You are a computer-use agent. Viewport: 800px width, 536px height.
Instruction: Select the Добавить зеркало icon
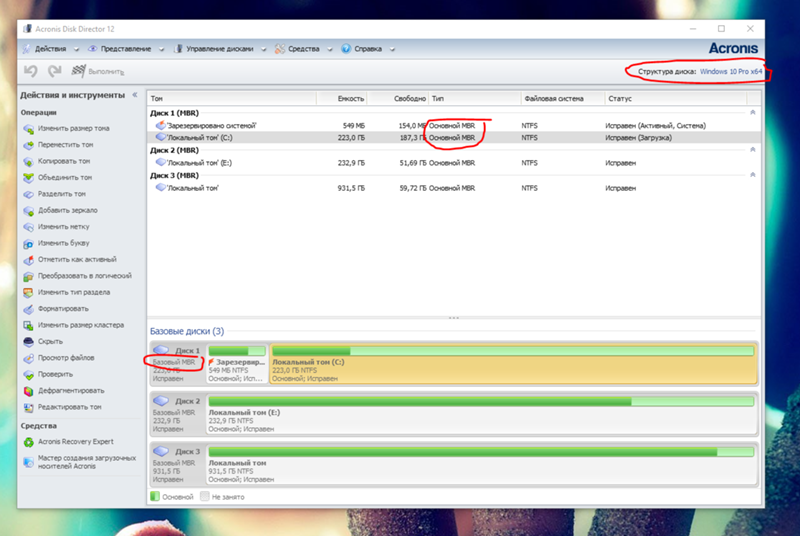pyautogui.click(x=29, y=211)
